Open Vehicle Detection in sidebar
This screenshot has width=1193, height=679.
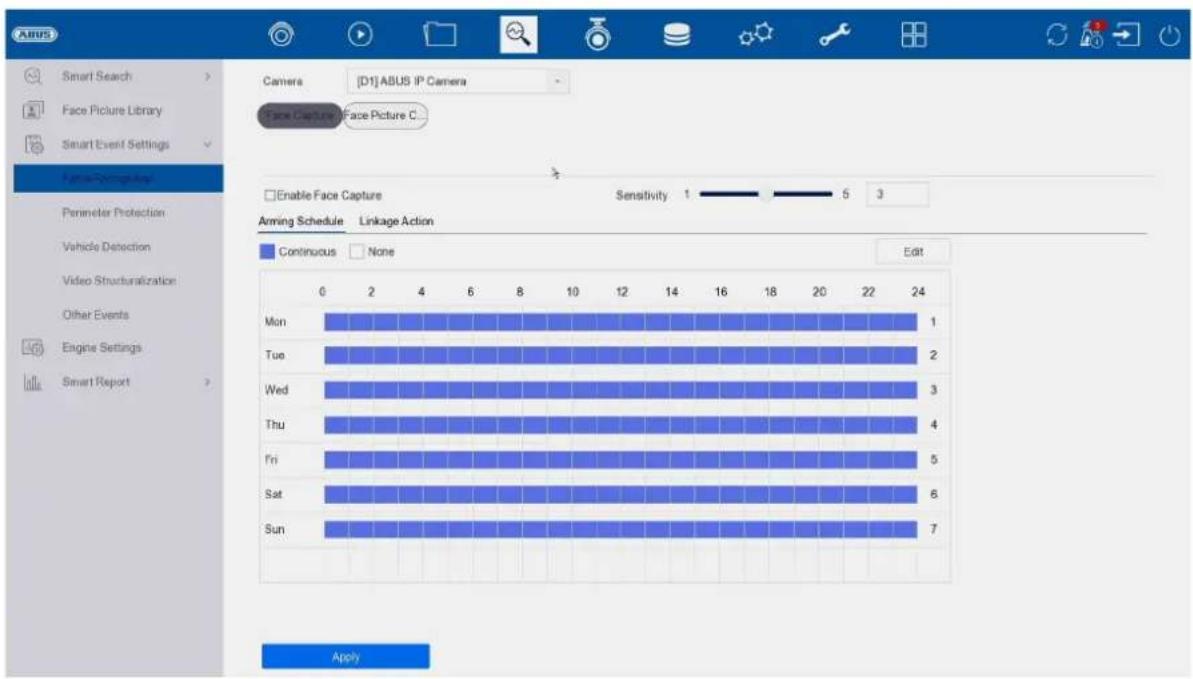107,247
